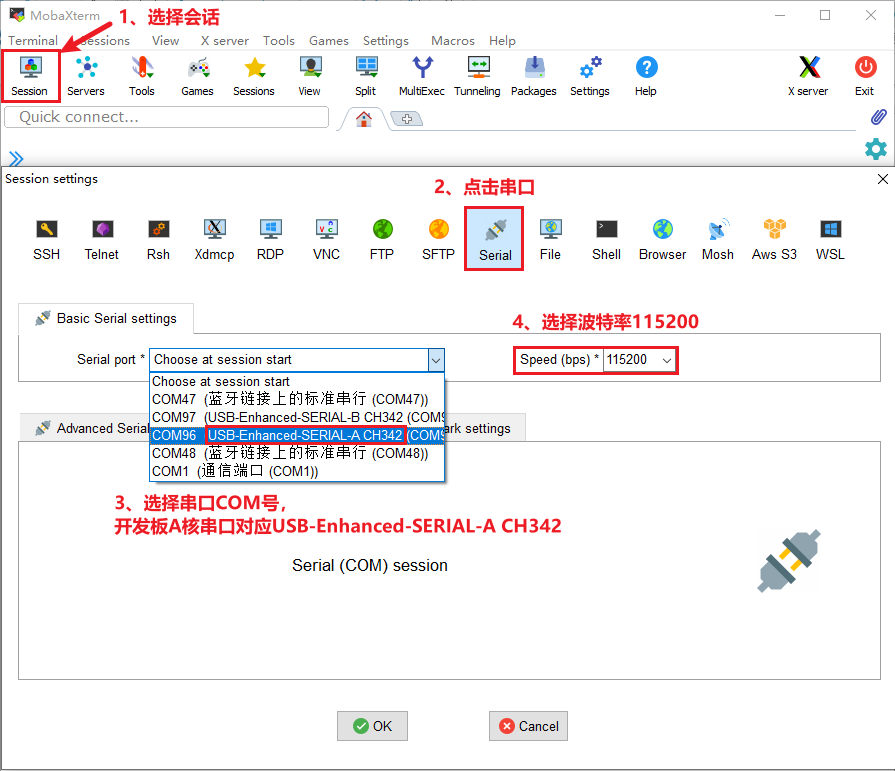Choose the SFTP session type

tap(438, 240)
